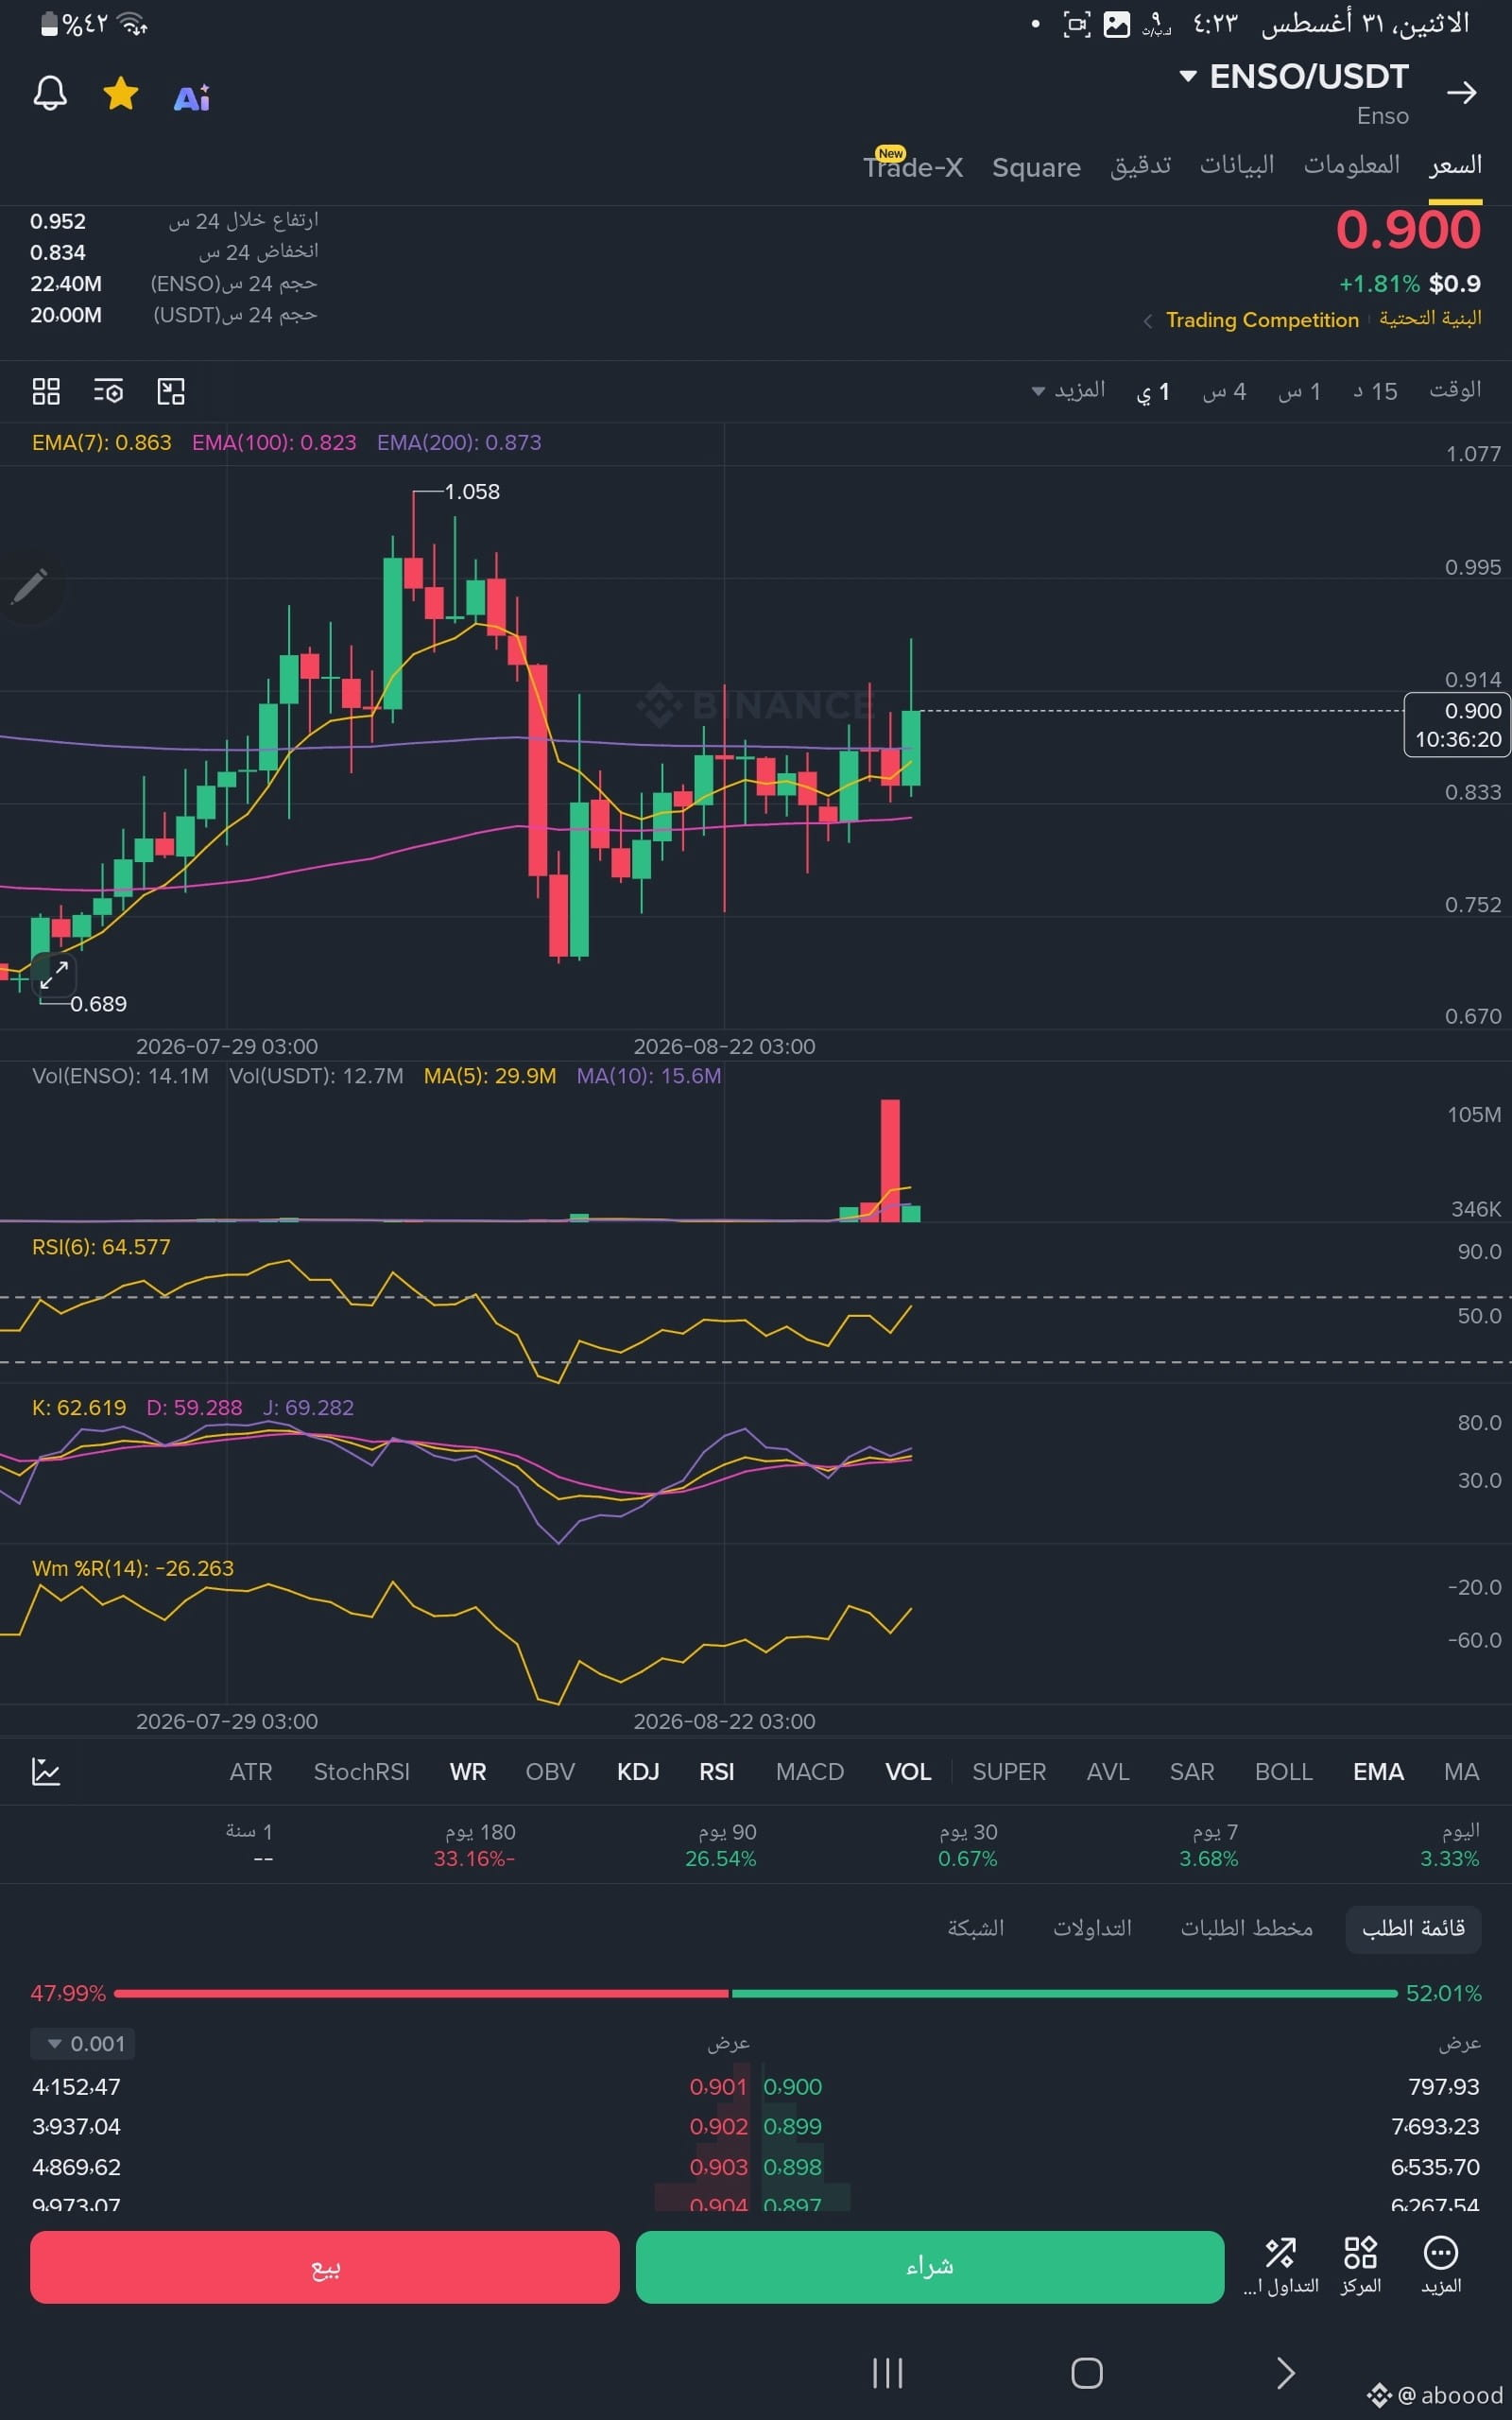1512x2420 pixels.
Task: Open the تدقيق tab
Action: (1140, 166)
